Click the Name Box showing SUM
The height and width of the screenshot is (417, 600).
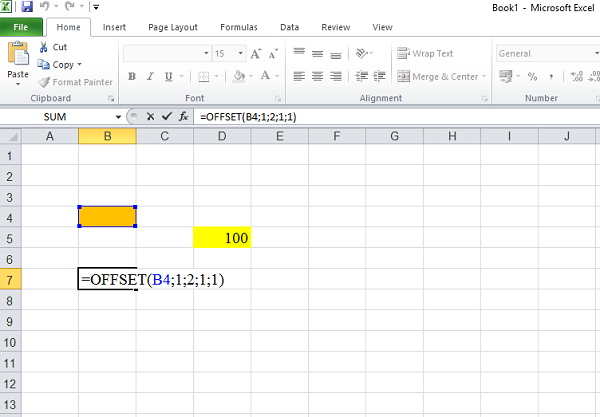coord(57,117)
